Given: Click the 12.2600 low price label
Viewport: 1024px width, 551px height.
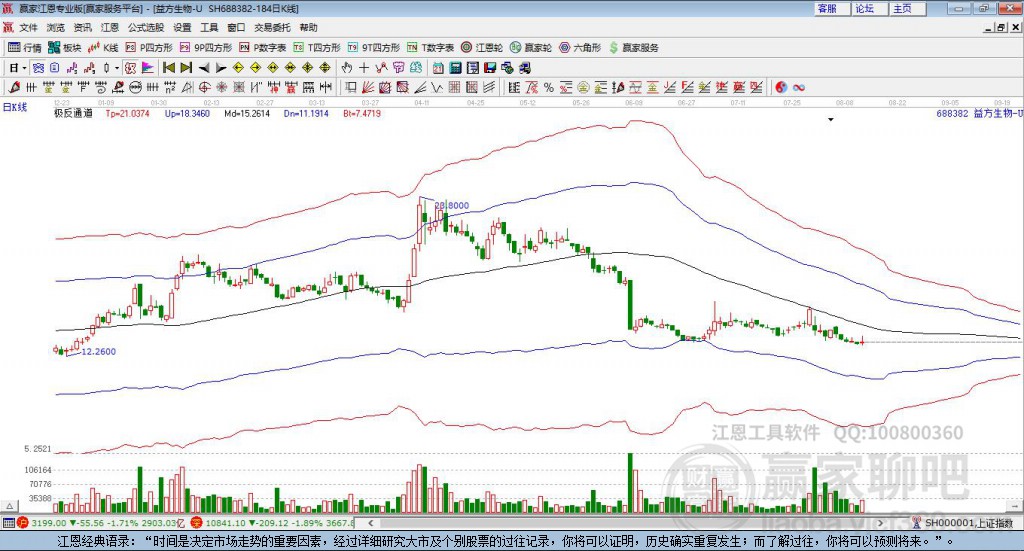Looking at the screenshot, I should pos(99,352).
